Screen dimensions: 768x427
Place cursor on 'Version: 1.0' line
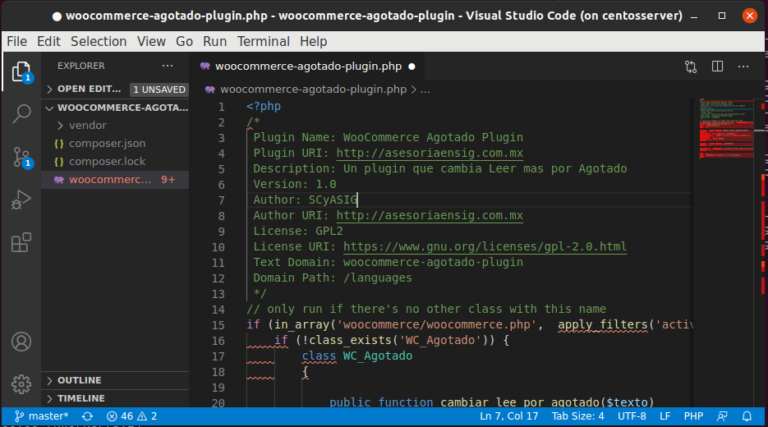pyautogui.click(x=294, y=184)
